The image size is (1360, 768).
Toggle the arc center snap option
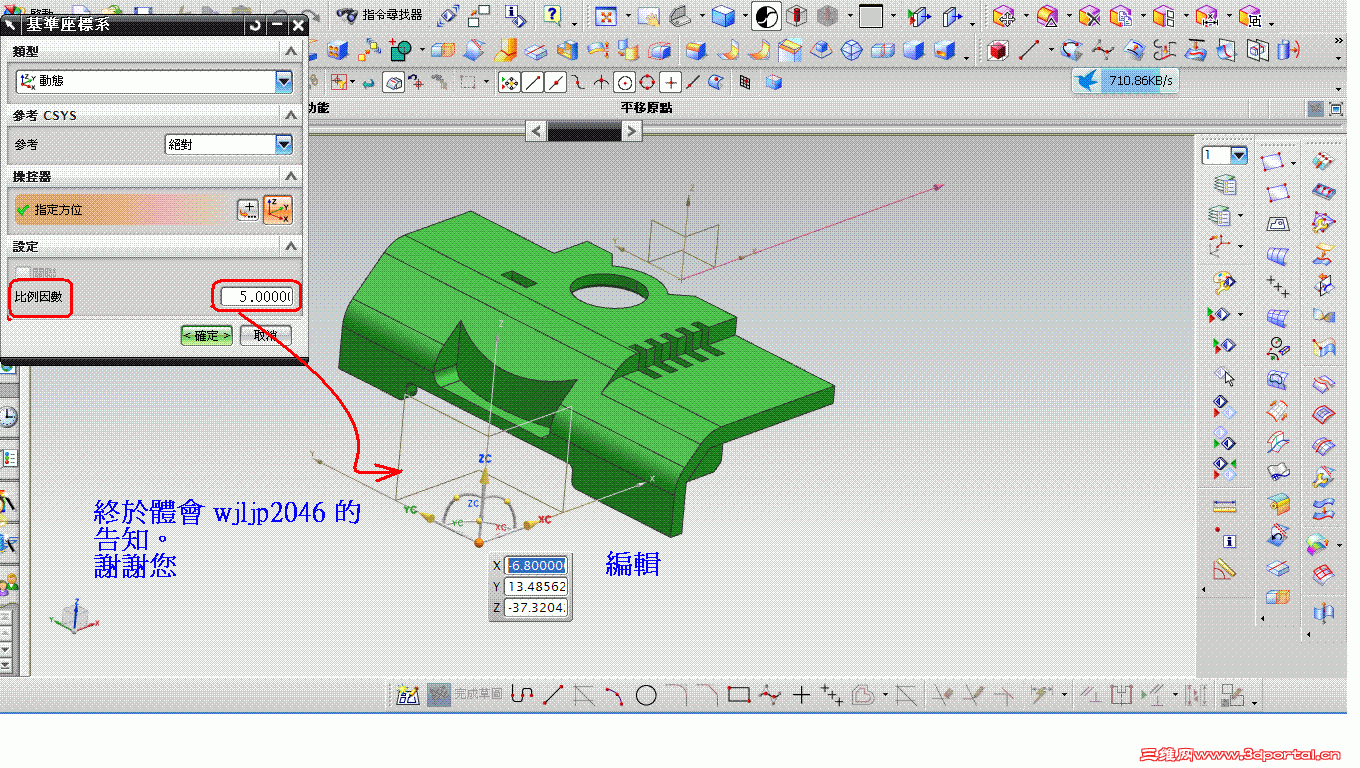click(625, 82)
